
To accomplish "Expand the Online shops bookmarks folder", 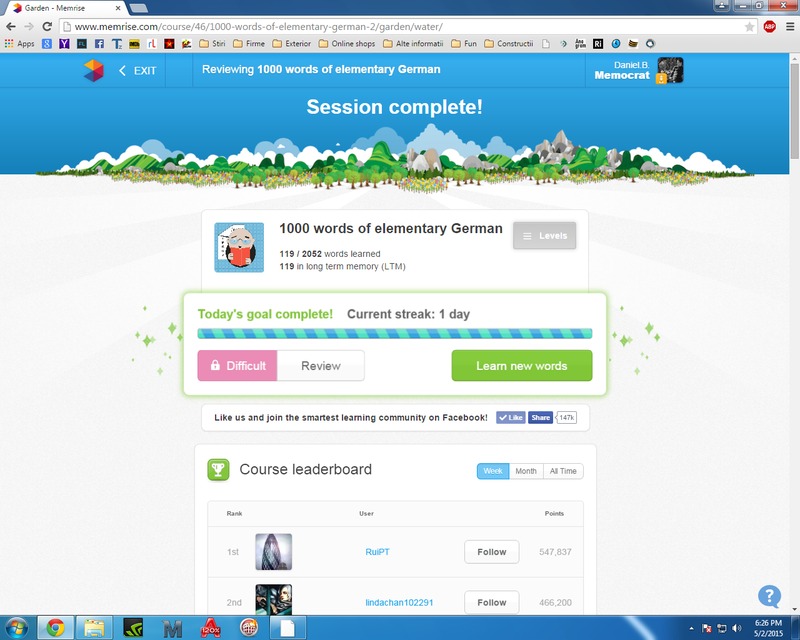I will [x=347, y=43].
